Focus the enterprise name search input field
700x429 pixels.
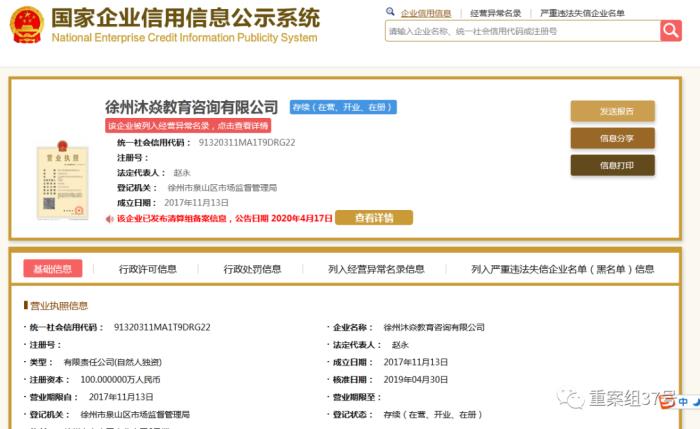coord(520,31)
